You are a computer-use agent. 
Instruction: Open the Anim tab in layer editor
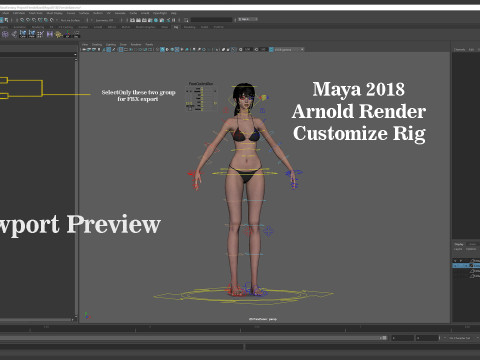[473, 244]
